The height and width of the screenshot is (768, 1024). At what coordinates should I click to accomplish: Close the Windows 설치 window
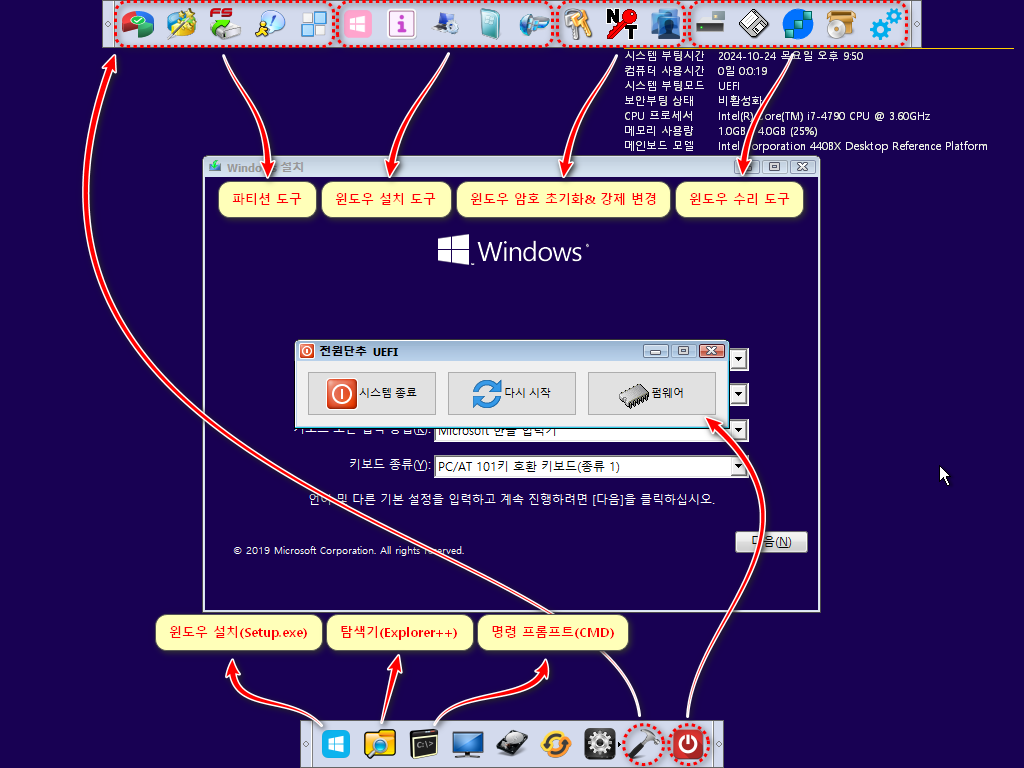click(803, 167)
